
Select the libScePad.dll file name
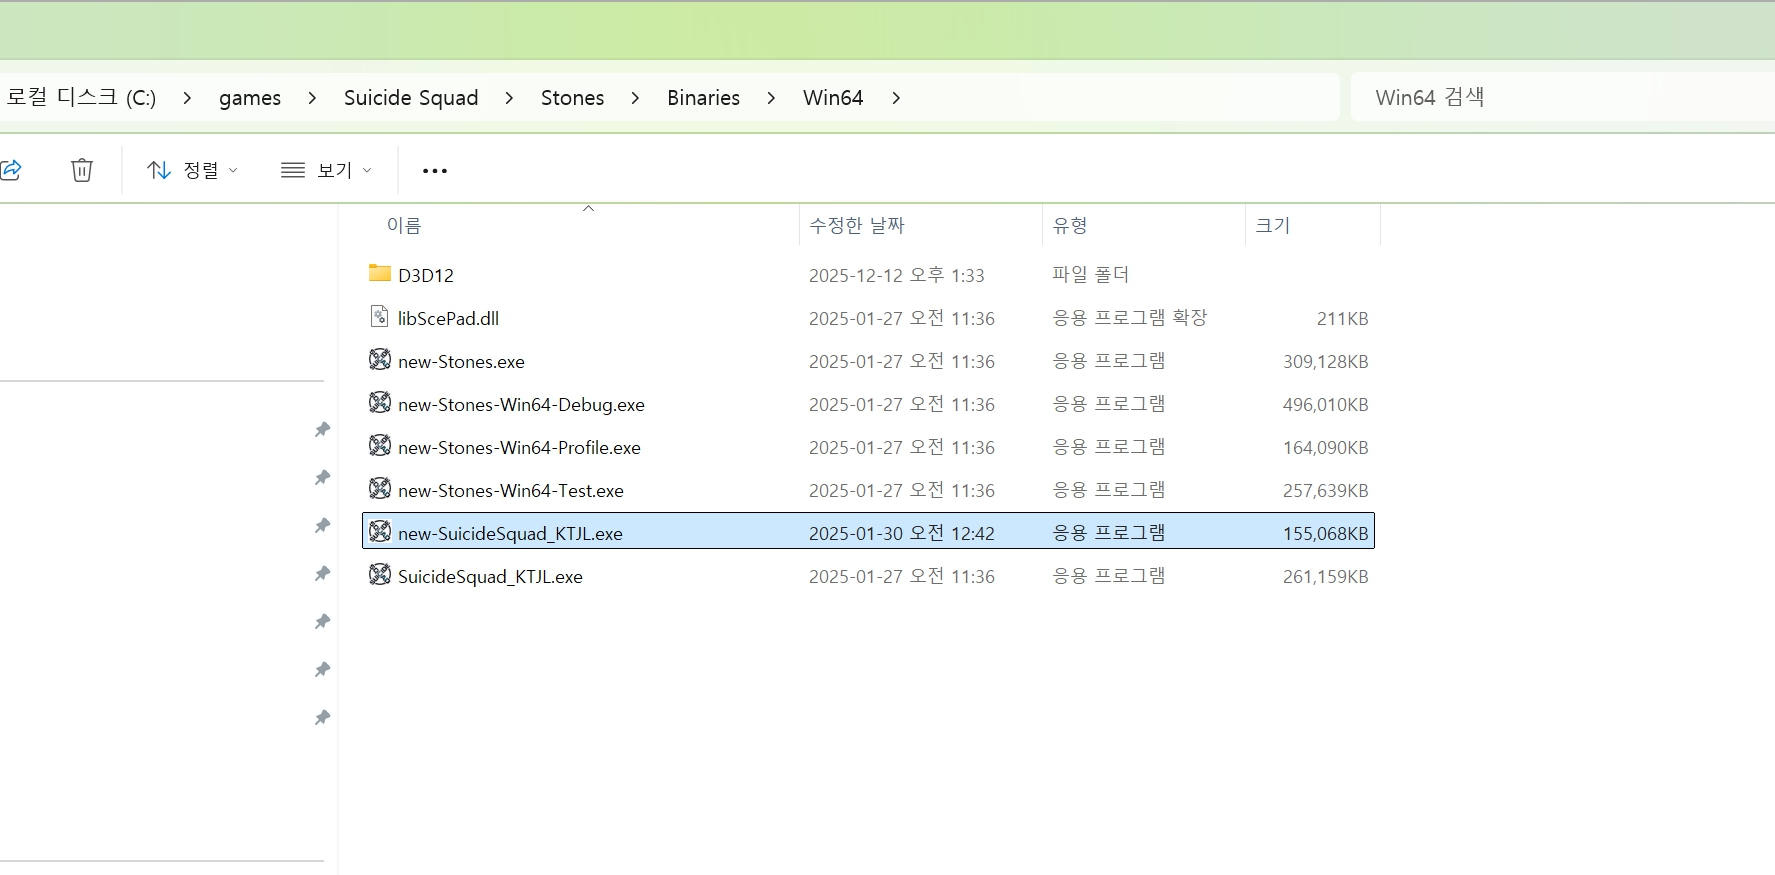[448, 318]
